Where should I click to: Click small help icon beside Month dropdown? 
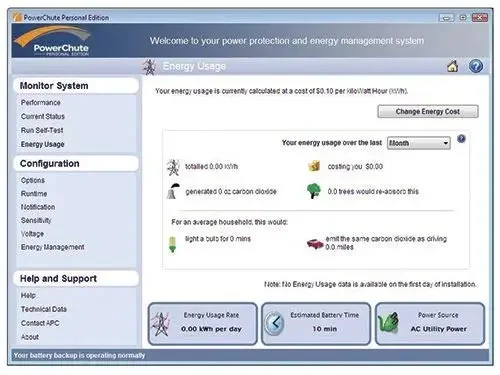click(461, 139)
